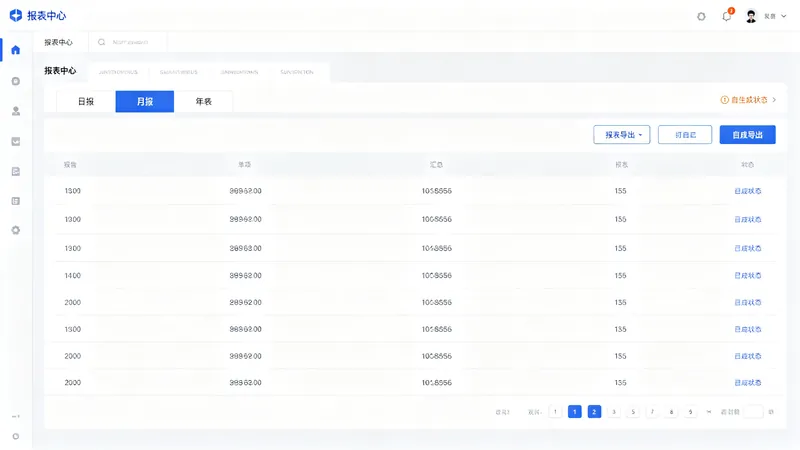Click the 1400 cell in first column
Screen dimensions: 800x450
72,276
